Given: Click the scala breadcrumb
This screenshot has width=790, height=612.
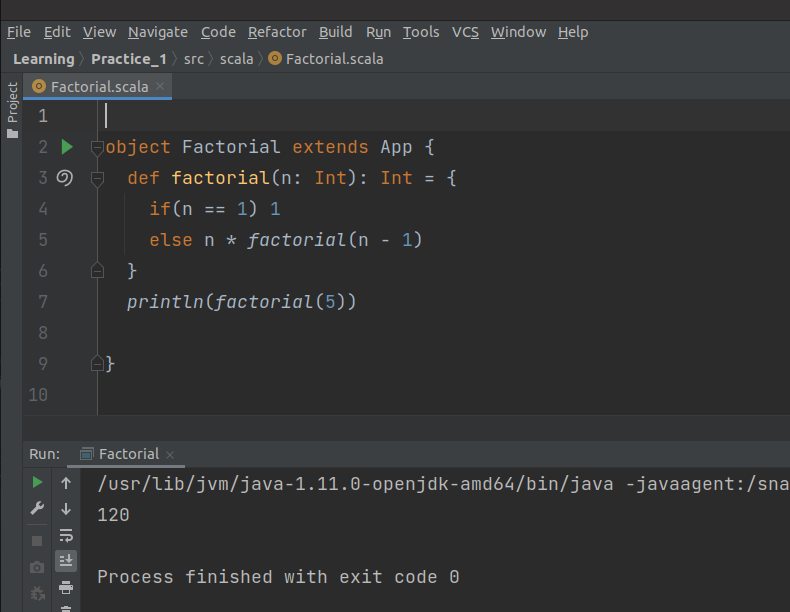Looking at the screenshot, I should [236, 59].
